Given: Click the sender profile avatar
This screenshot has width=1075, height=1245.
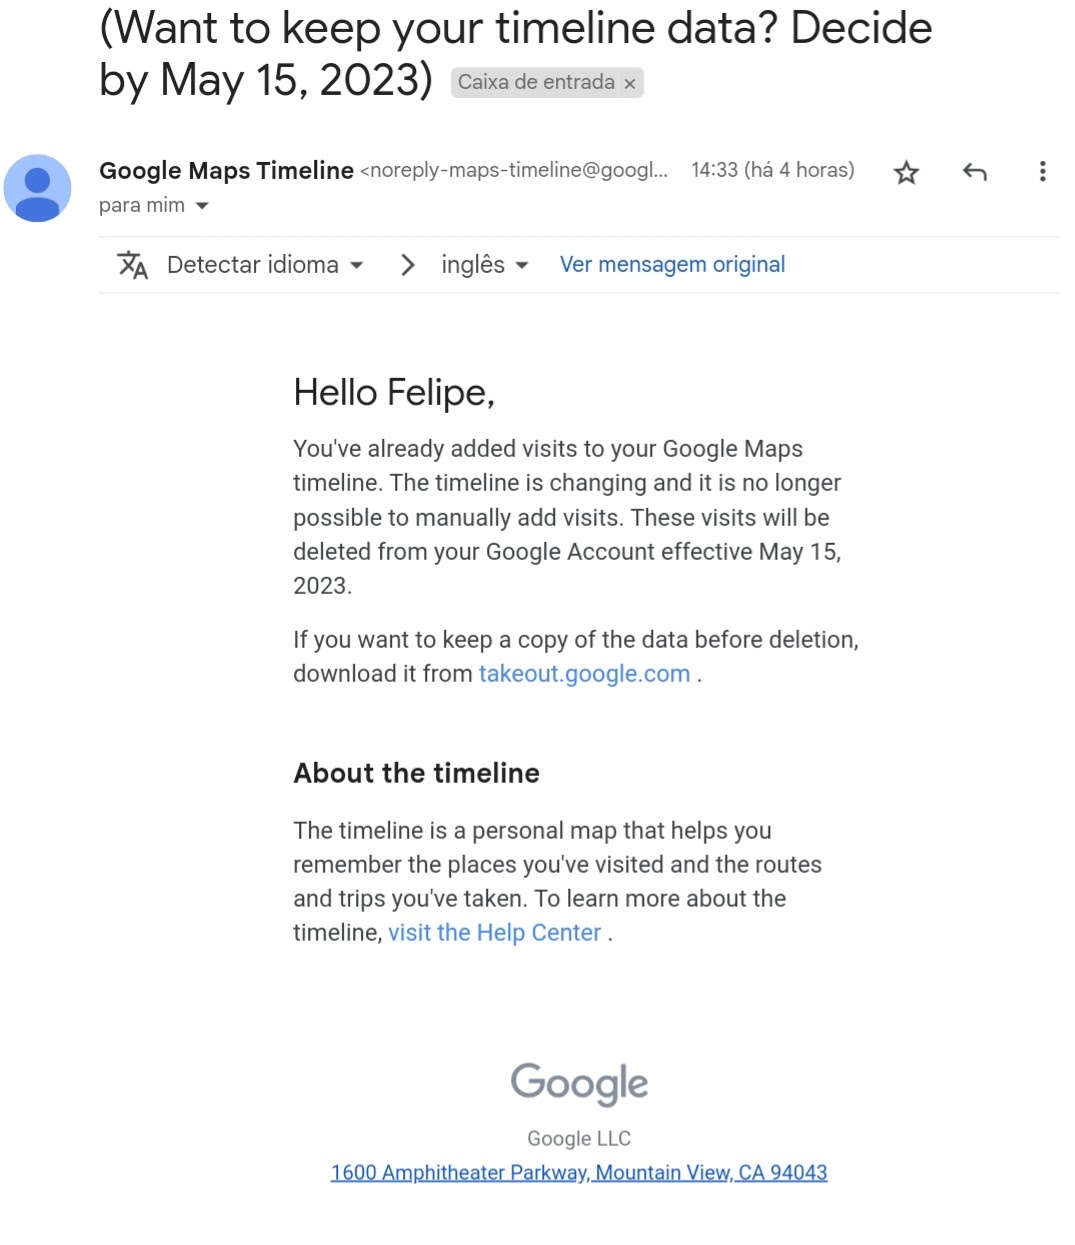Looking at the screenshot, I should pos(38,188).
